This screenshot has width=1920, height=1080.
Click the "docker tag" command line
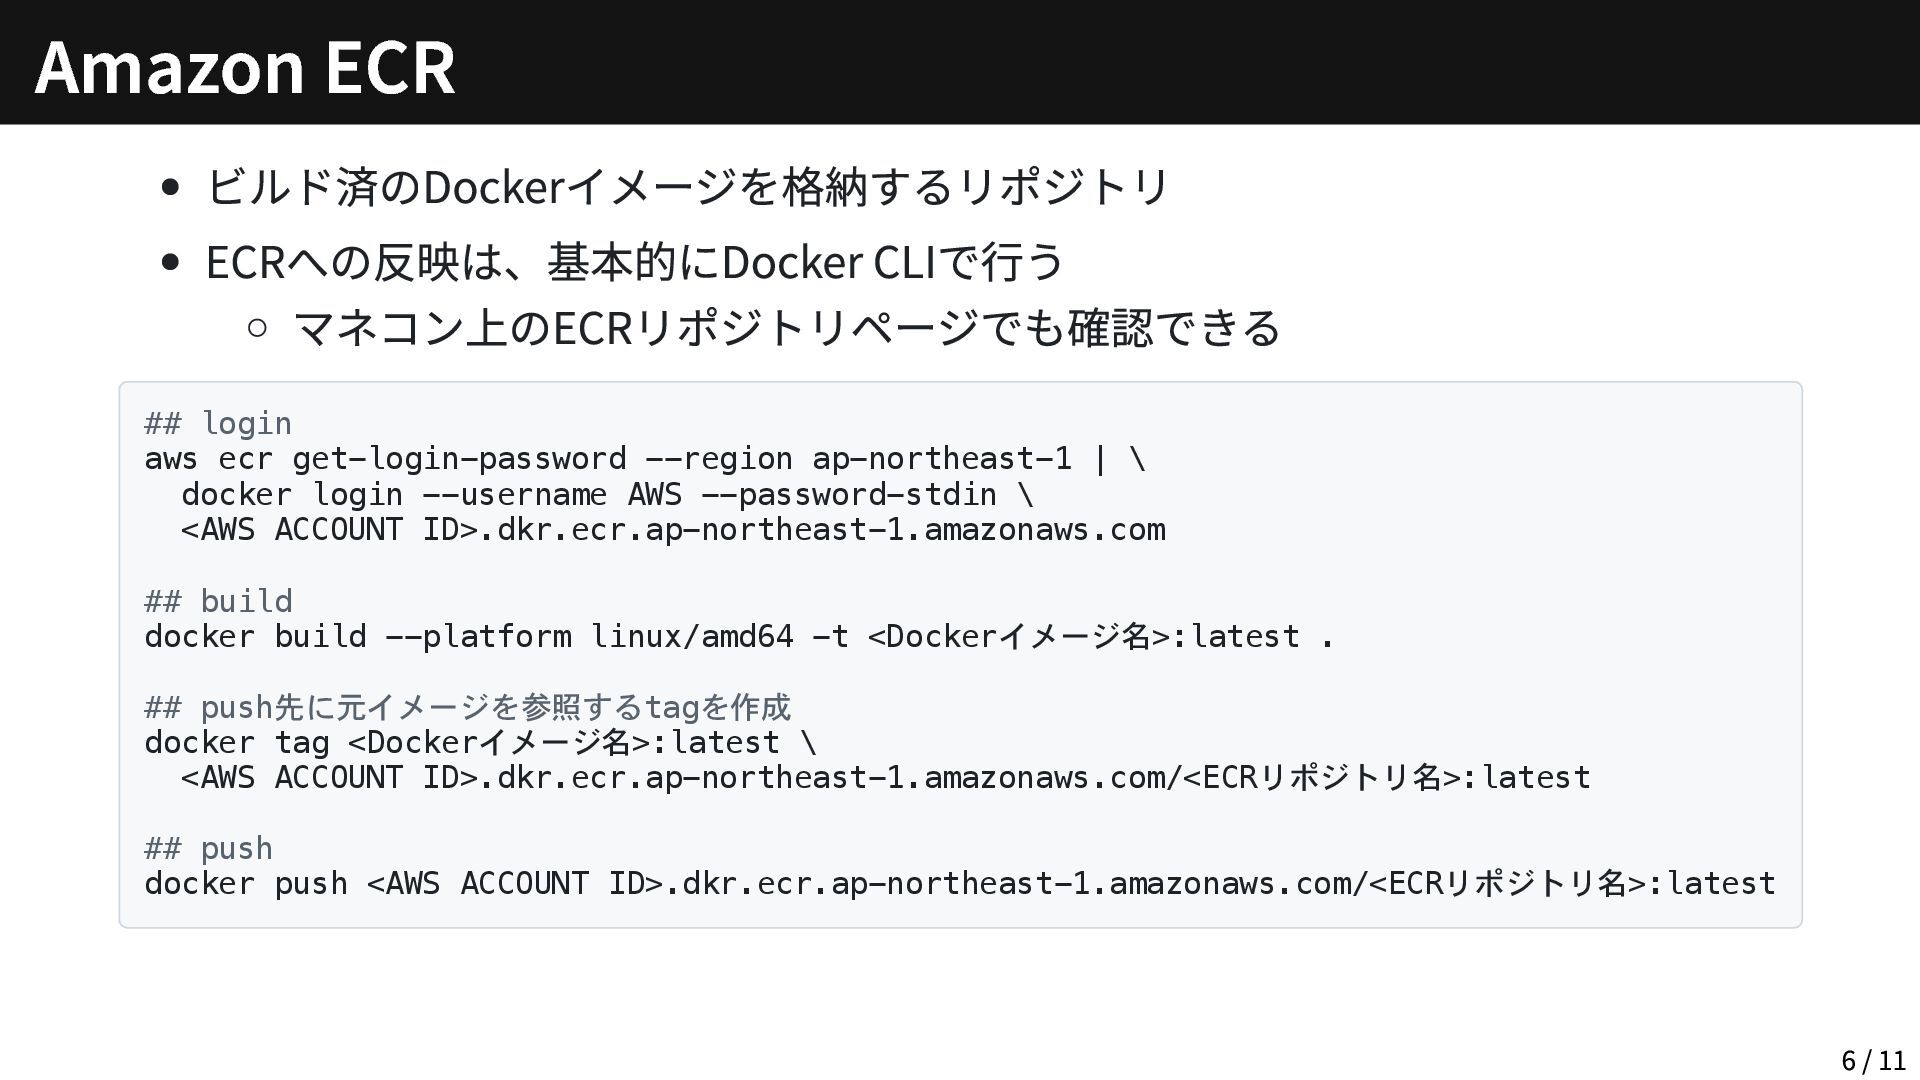pyautogui.click(x=480, y=742)
